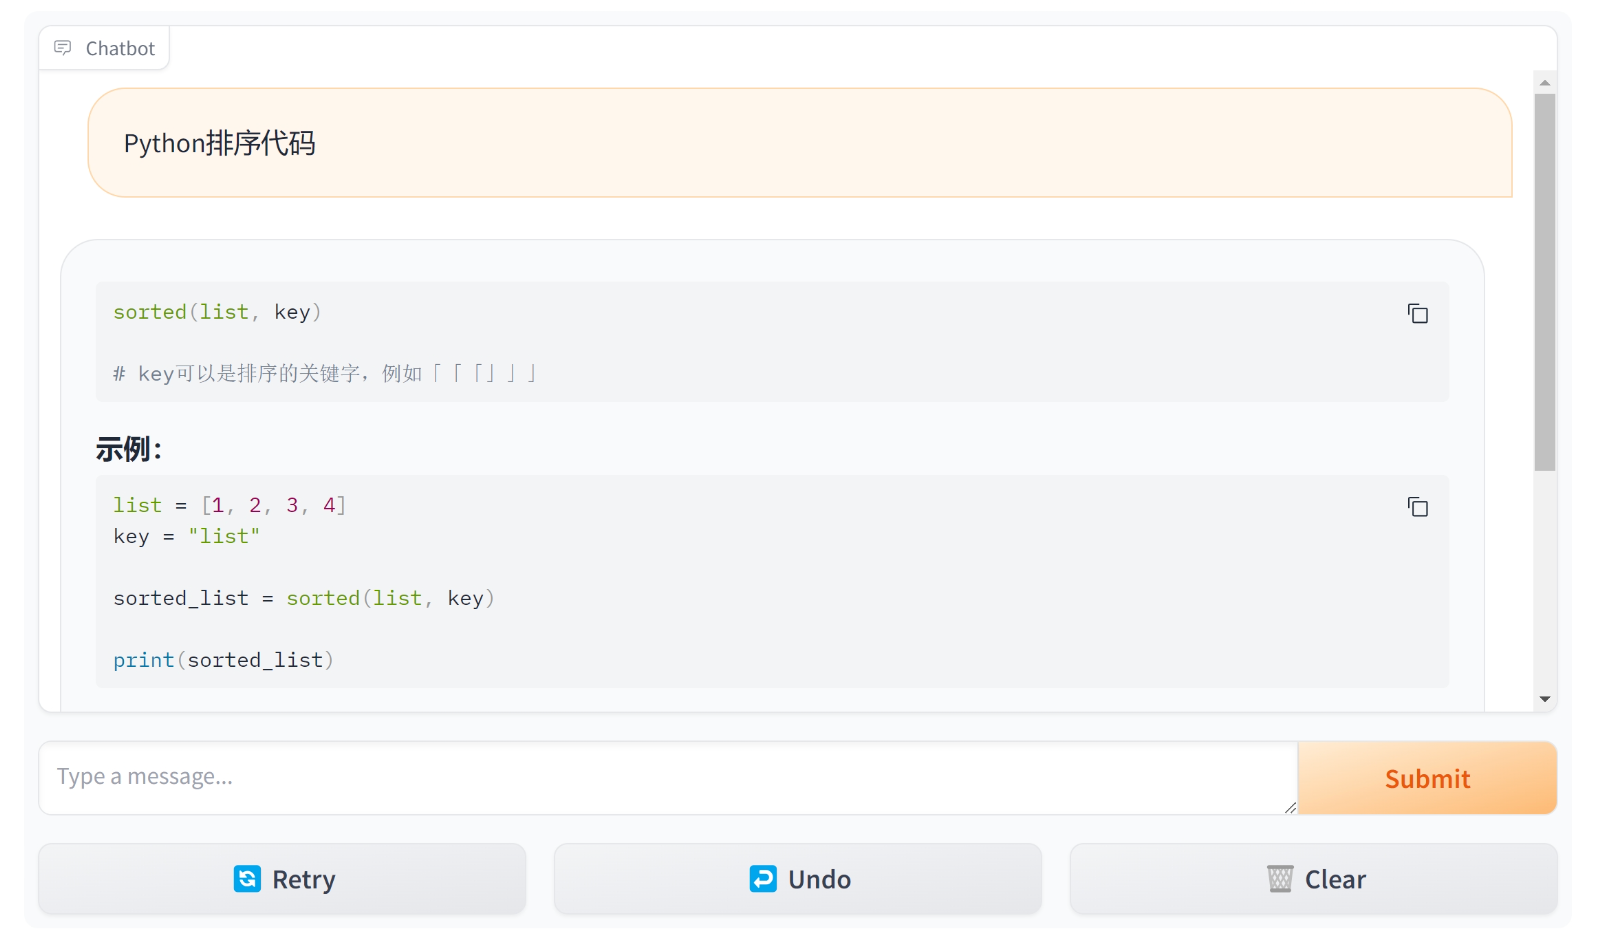Click the chat scrollbar down arrow
This screenshot has width=1602, height=946.
click(x=1545, y=699)
